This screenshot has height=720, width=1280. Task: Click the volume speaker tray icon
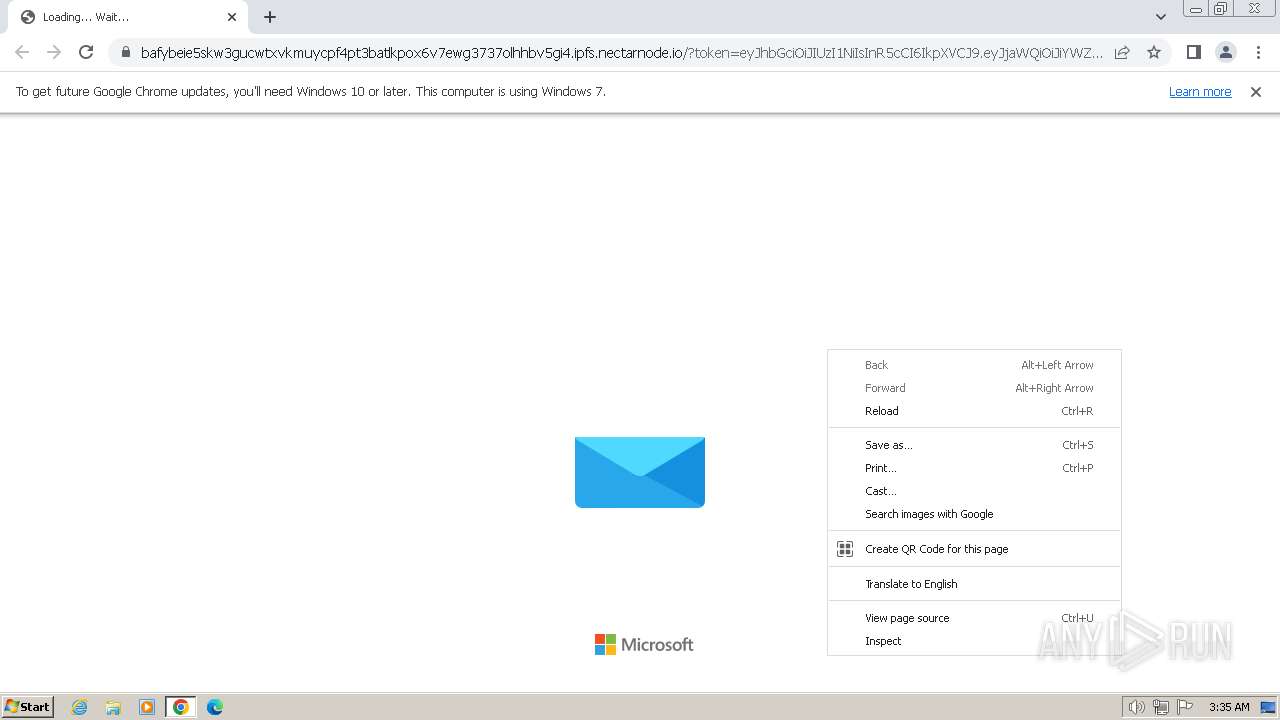pos(1137,707)
